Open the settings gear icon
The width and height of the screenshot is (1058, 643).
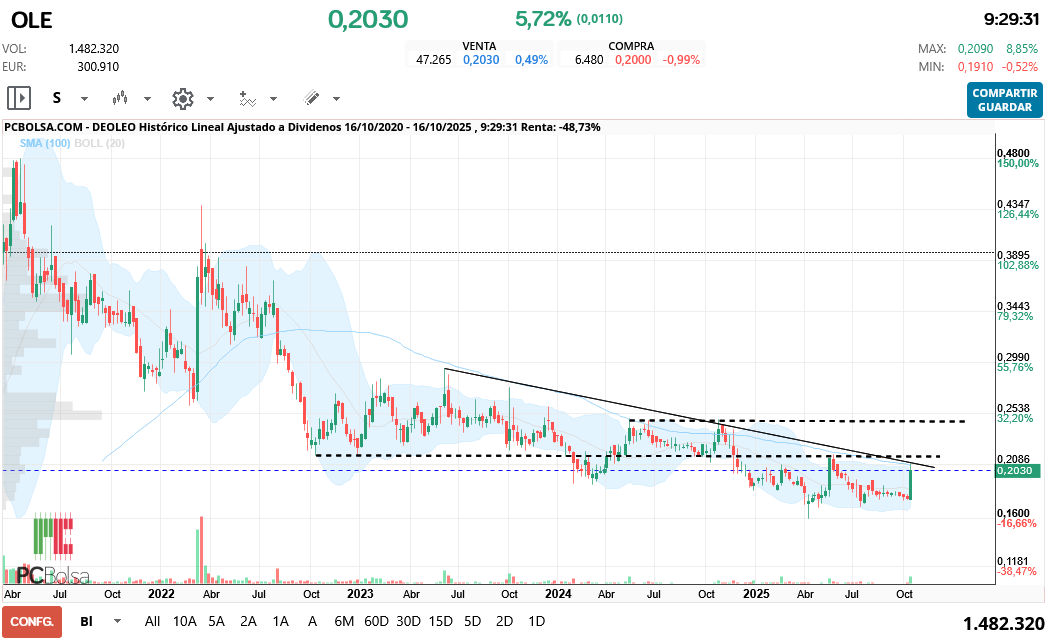click(183, 99)
